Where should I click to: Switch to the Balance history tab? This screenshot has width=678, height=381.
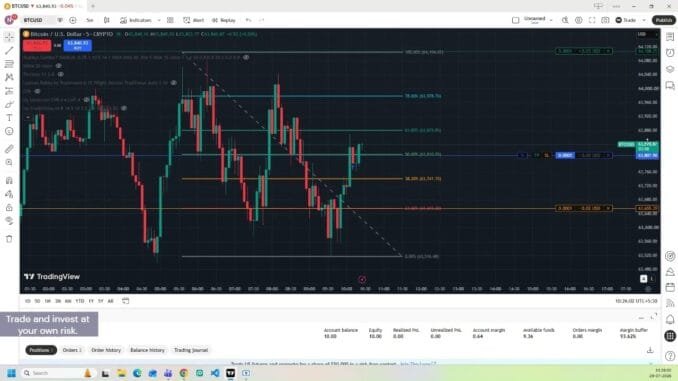tap(147, 350)
